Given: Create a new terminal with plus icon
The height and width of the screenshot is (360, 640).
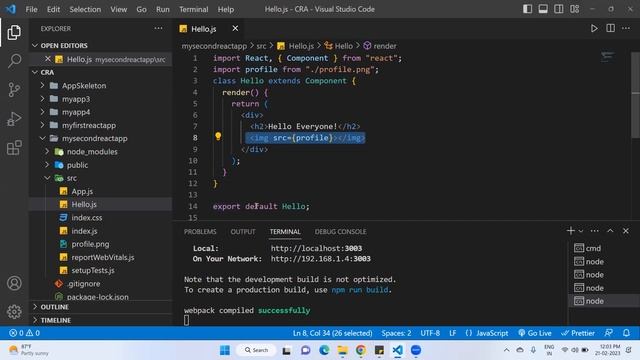Looking at the screenshot, I should tap(571, 231).
